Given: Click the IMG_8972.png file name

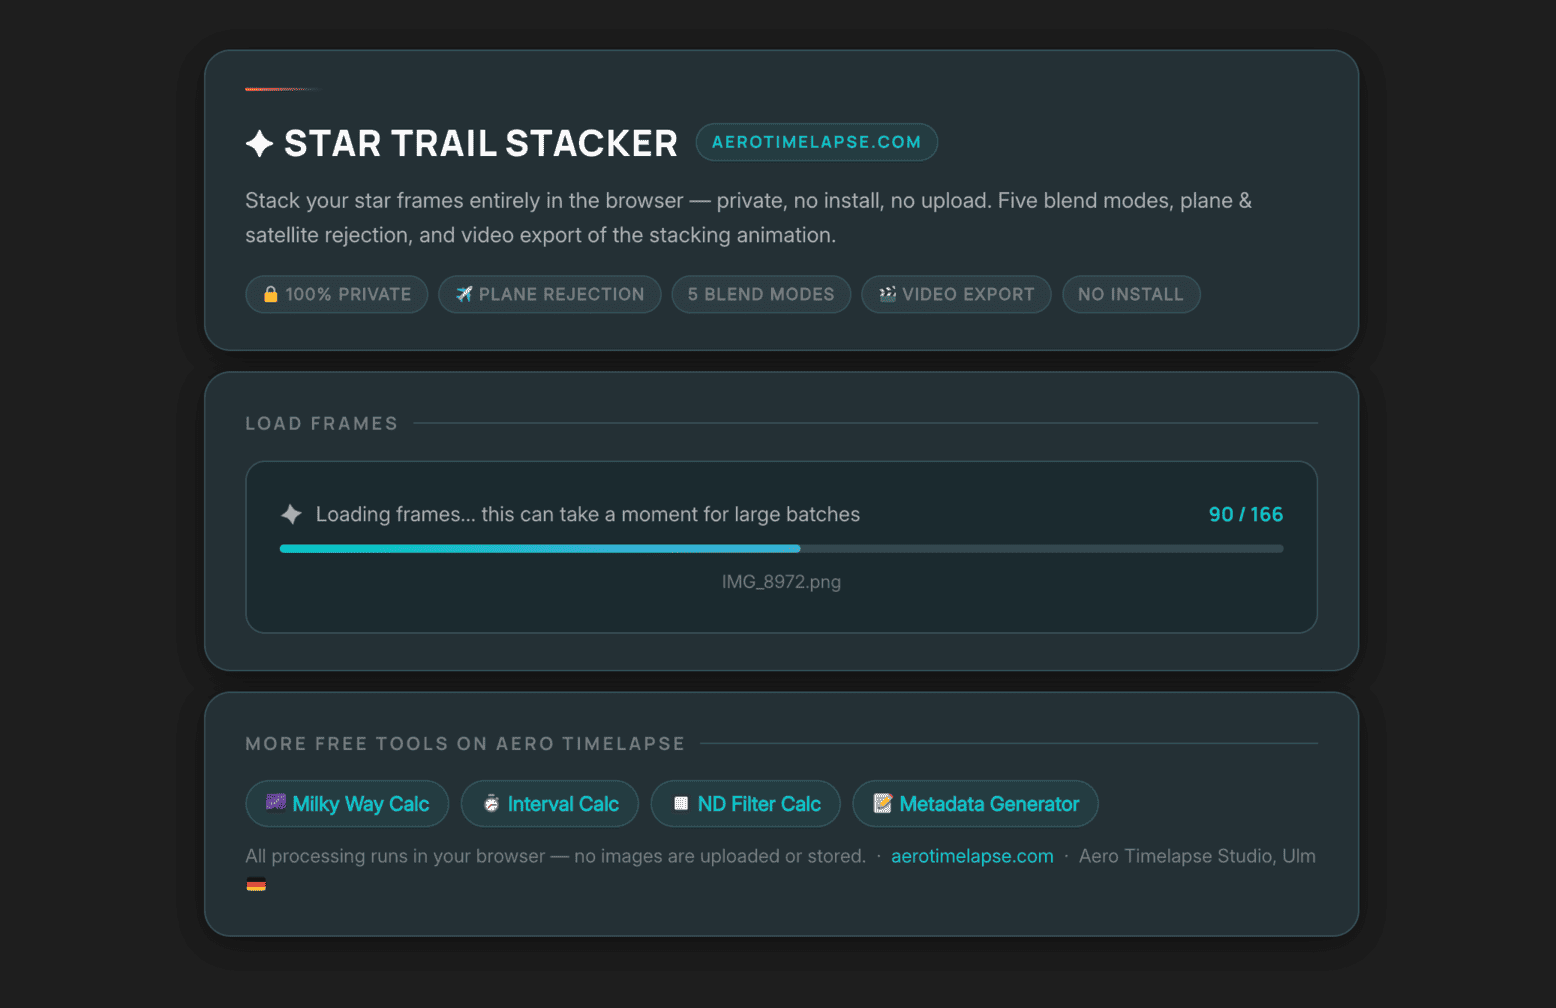Looking at the screenshot, I should (x=781, y=582).
